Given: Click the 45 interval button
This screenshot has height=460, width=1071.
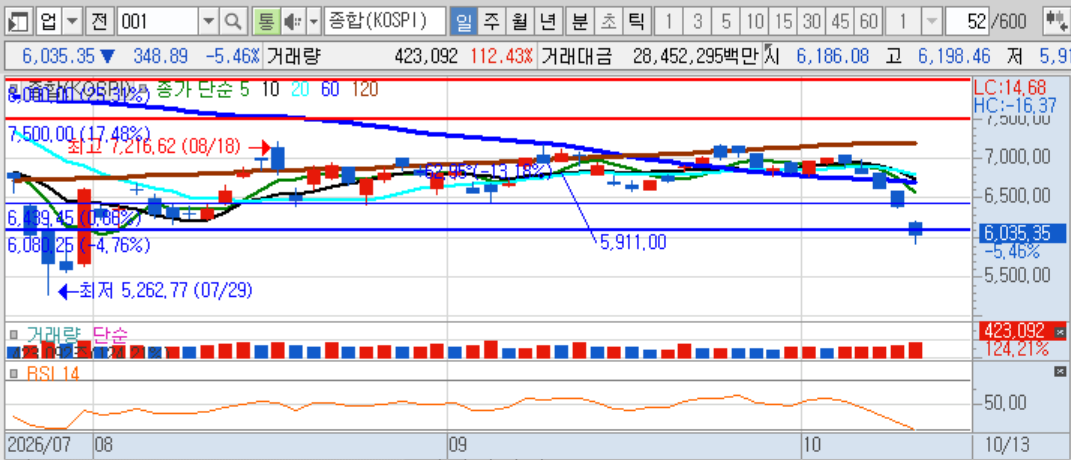Looking at the screenshot, I should tap(840, 23).
